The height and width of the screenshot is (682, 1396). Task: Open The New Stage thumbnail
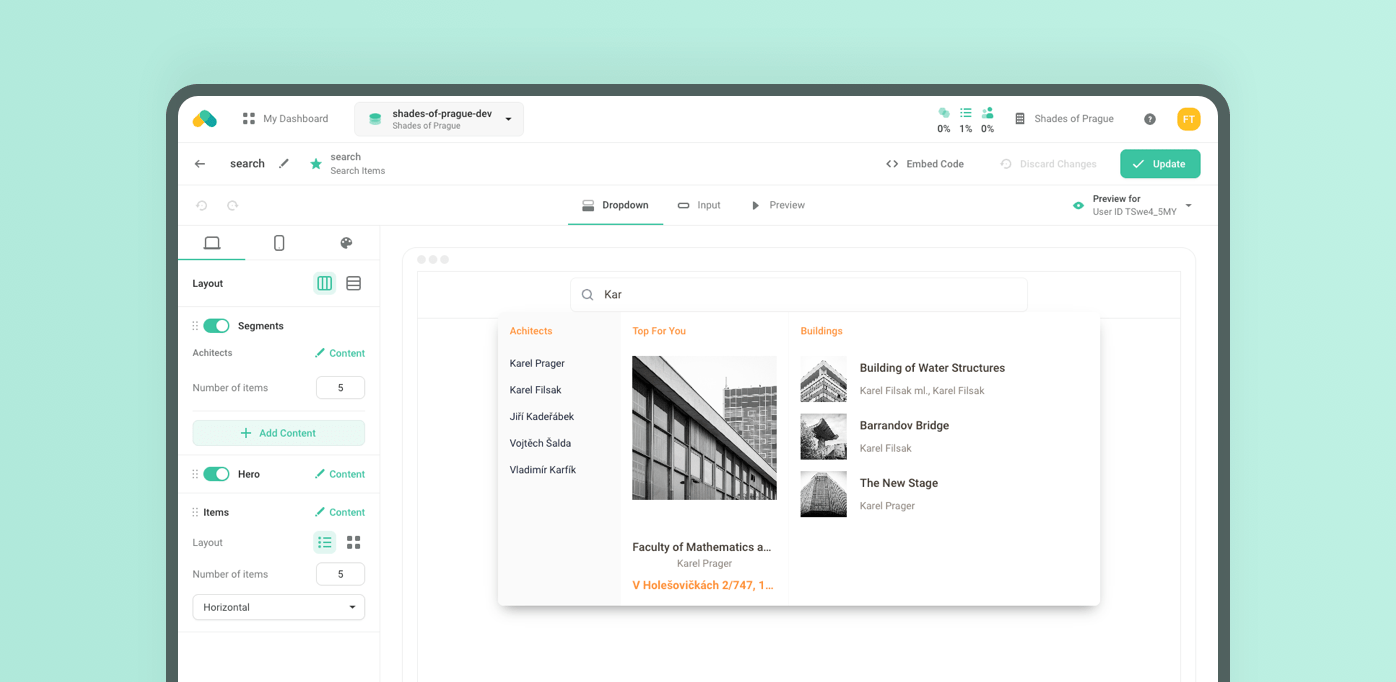823,494
